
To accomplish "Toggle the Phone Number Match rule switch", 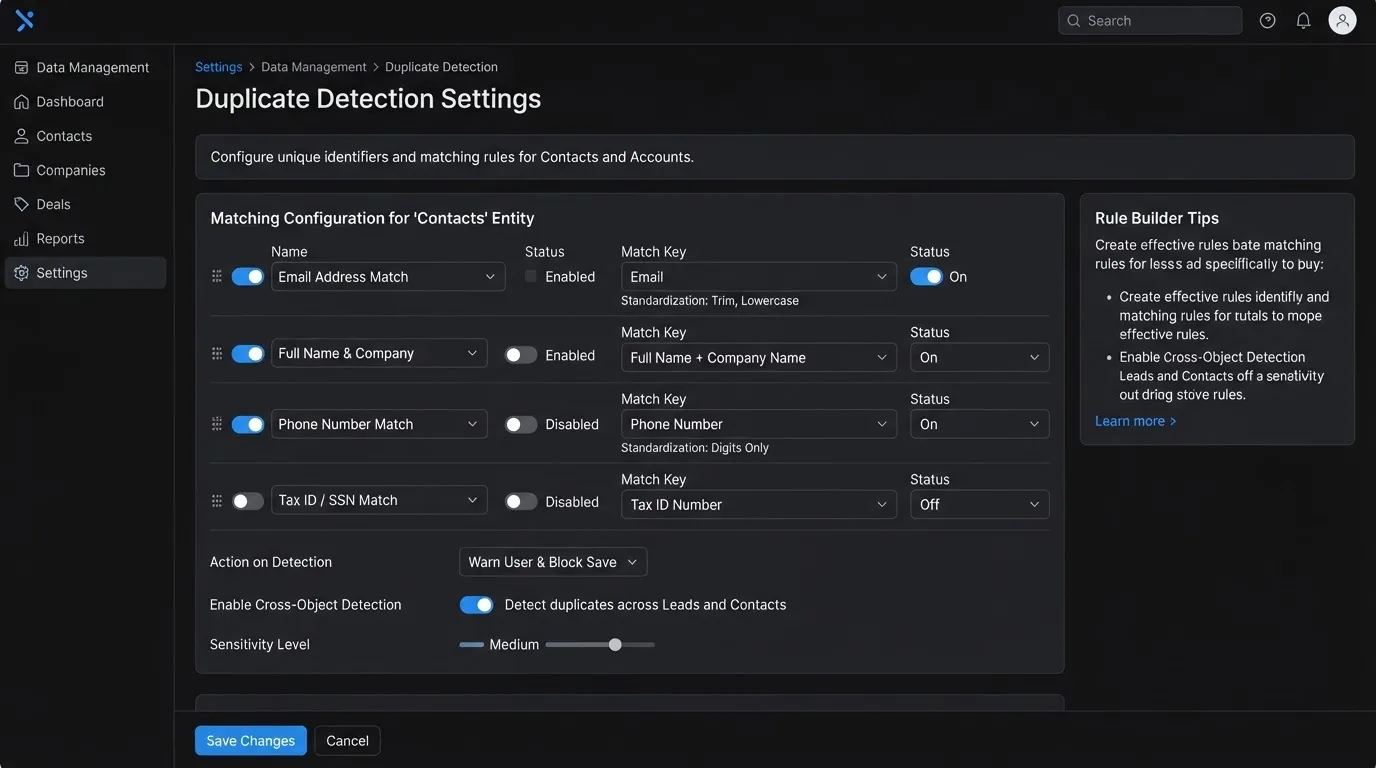I will click(x=248, y=424).
